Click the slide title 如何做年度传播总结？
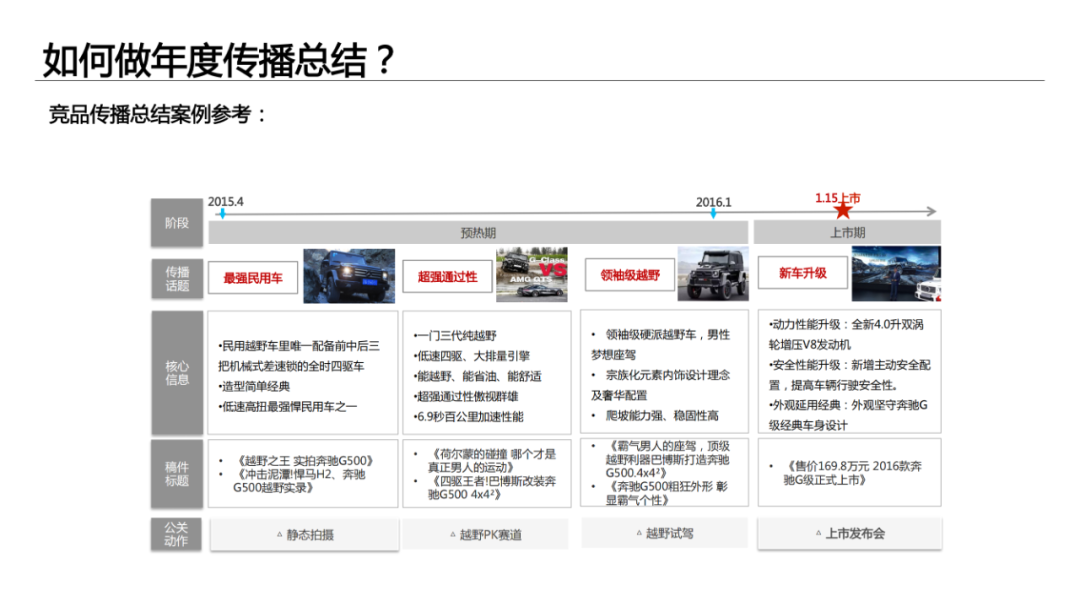Image resolution: width=1080 pixels, height=607 pixels. click(x=218, y=60)
